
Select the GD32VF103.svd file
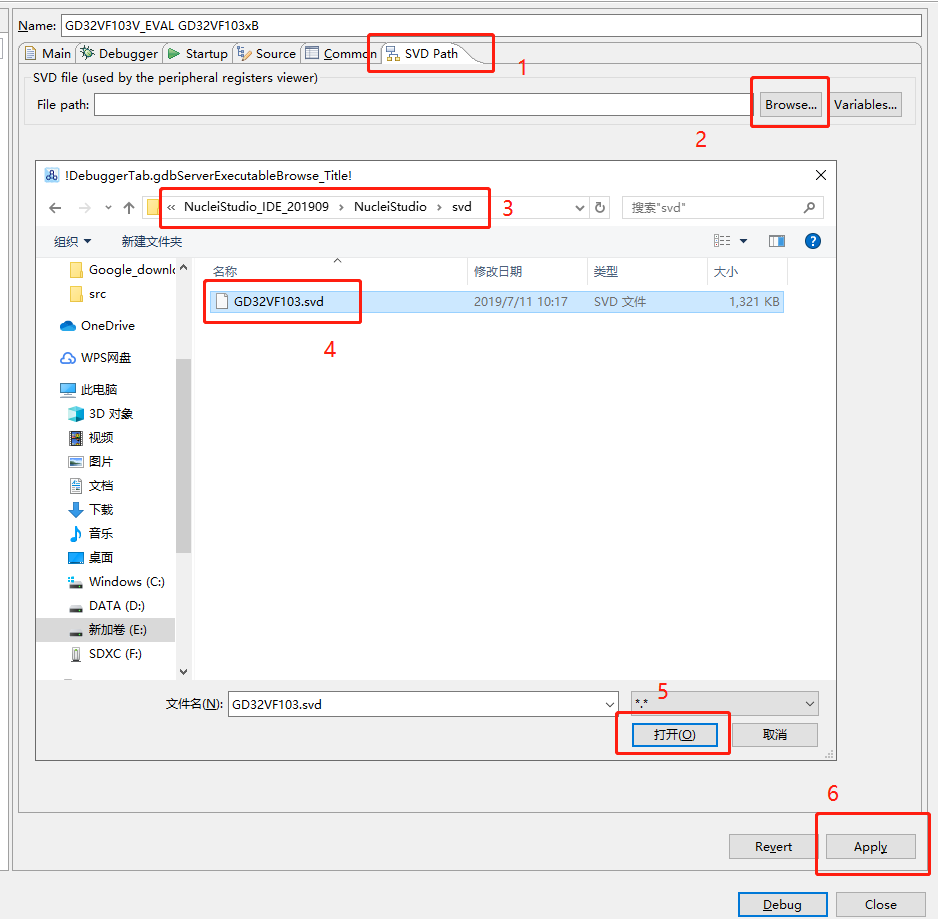pos(279,302)
